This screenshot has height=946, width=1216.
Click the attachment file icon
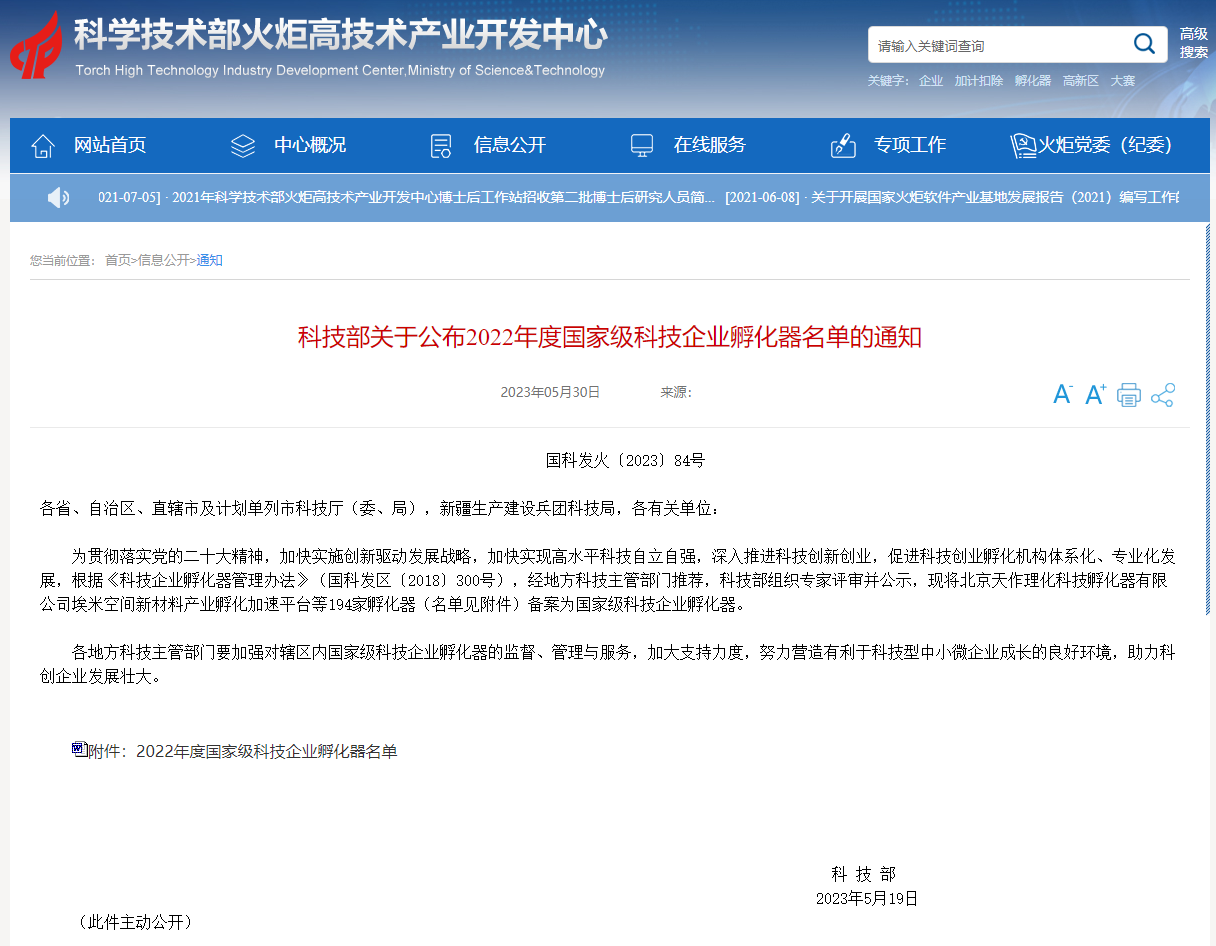pyautogui.click(x=79, y=748)
